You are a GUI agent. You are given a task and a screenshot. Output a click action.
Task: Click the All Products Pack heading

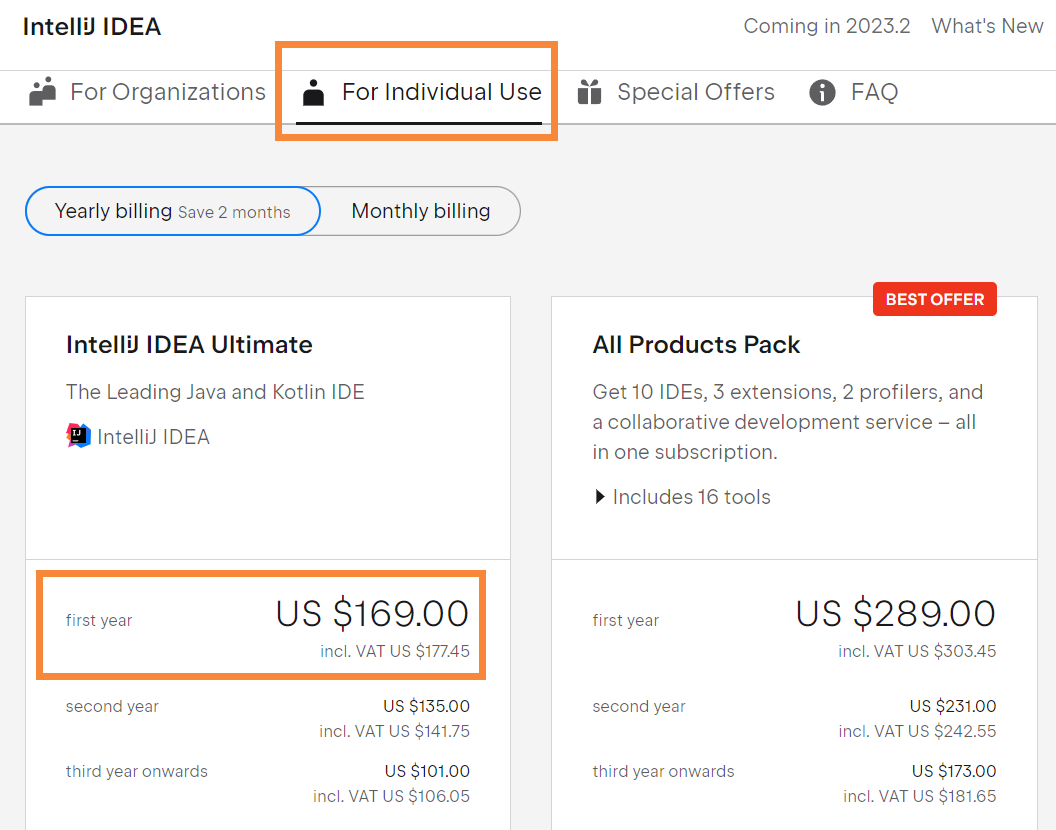(696, 345)
